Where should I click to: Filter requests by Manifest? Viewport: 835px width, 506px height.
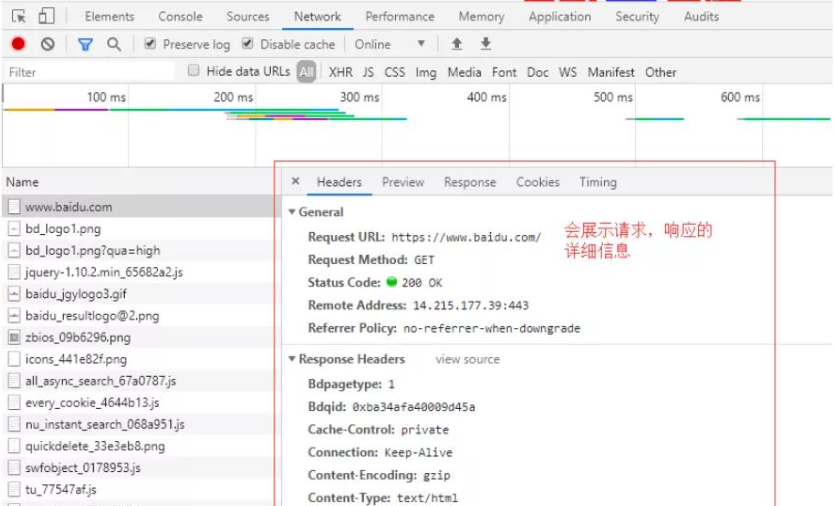click(x=611, y=72)
